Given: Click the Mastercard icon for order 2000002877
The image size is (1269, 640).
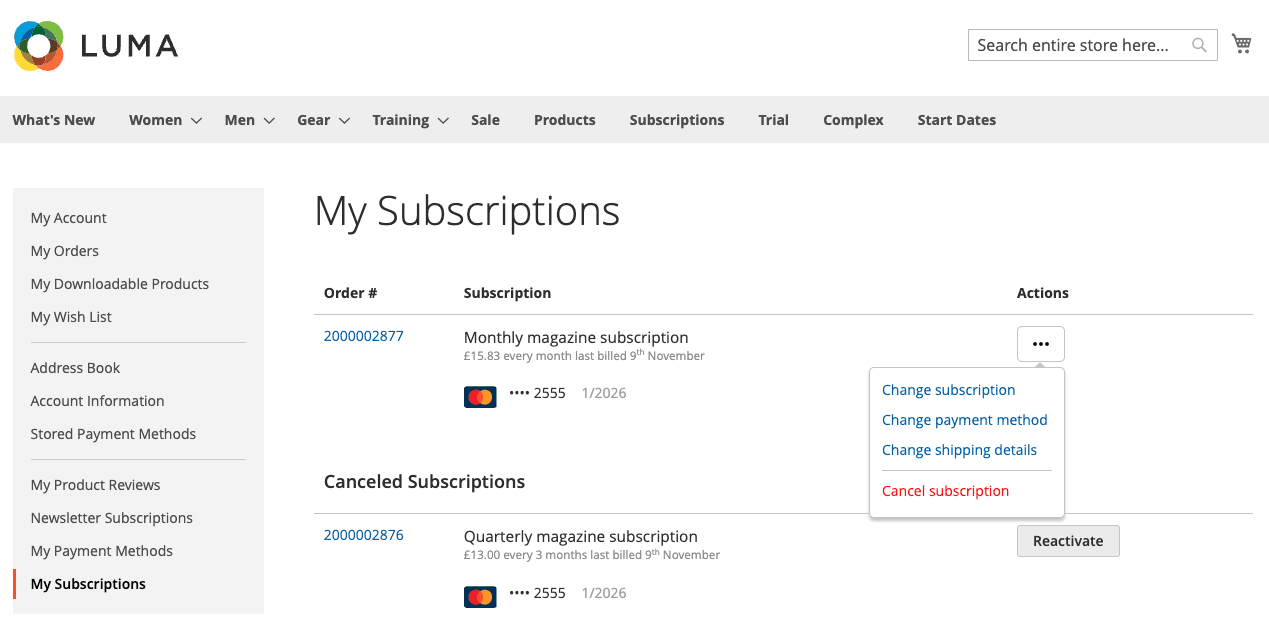Looking at the screenshot, I should tap(480, 397).
